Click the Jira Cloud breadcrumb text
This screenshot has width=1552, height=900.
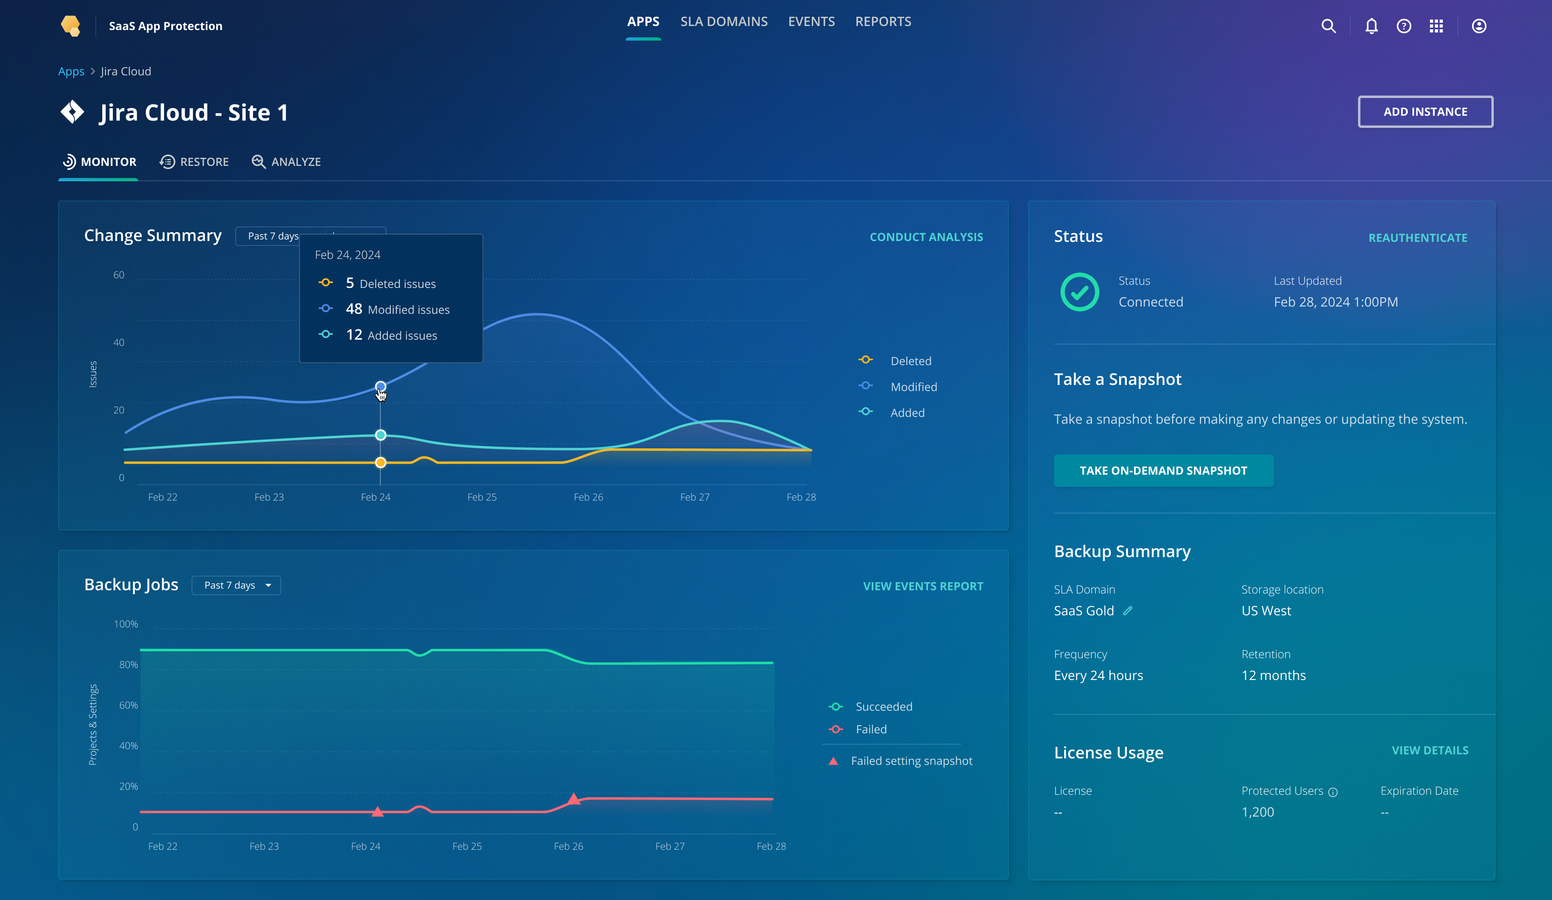pyautogui.click(x=126, y=71)
